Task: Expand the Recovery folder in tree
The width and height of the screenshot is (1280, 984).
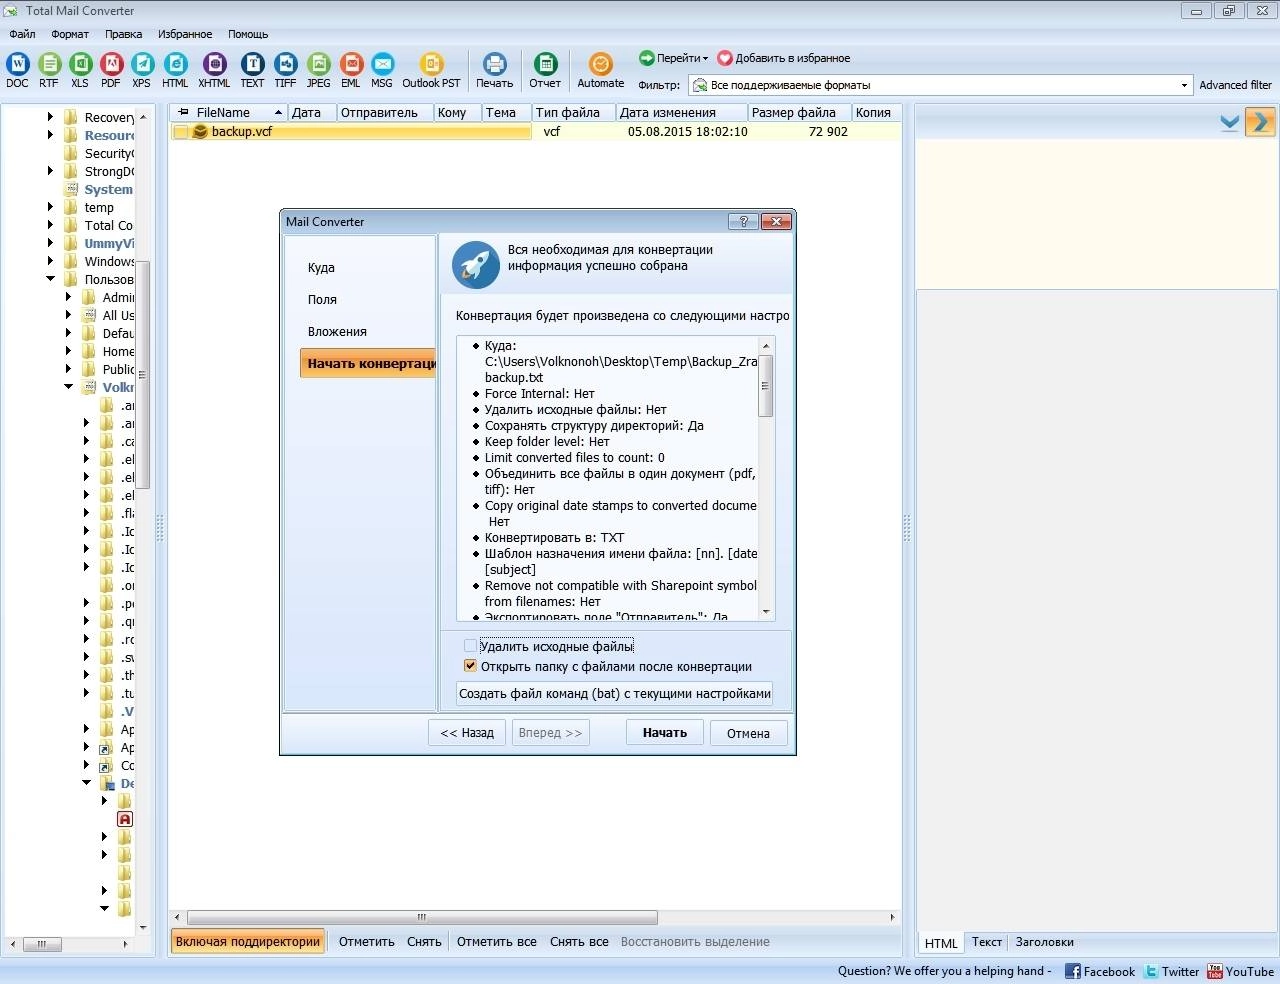Action: tap(50, 117)
